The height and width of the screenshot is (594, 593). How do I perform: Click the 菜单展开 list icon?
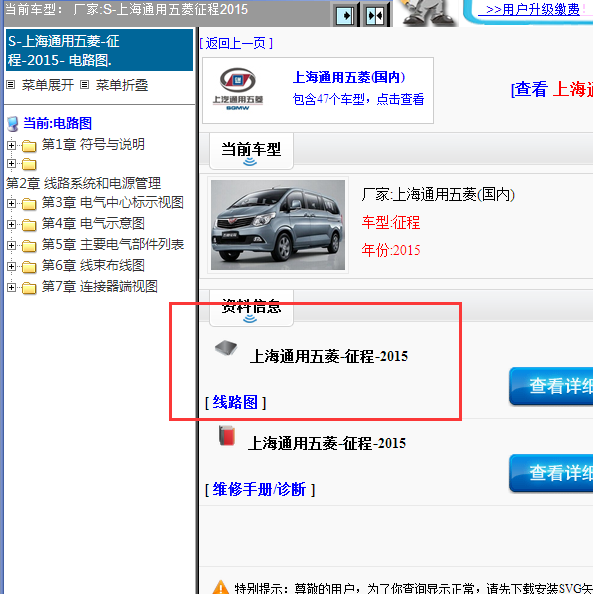click(11, 85)
